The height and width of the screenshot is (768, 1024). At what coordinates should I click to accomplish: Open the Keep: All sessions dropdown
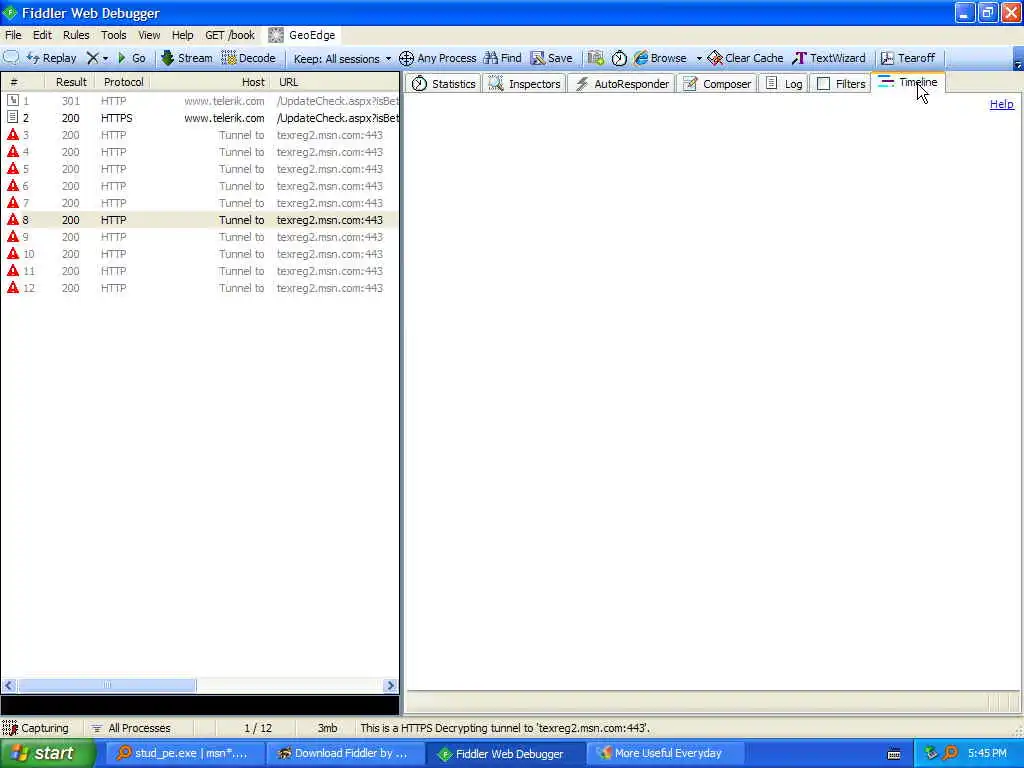342,59
